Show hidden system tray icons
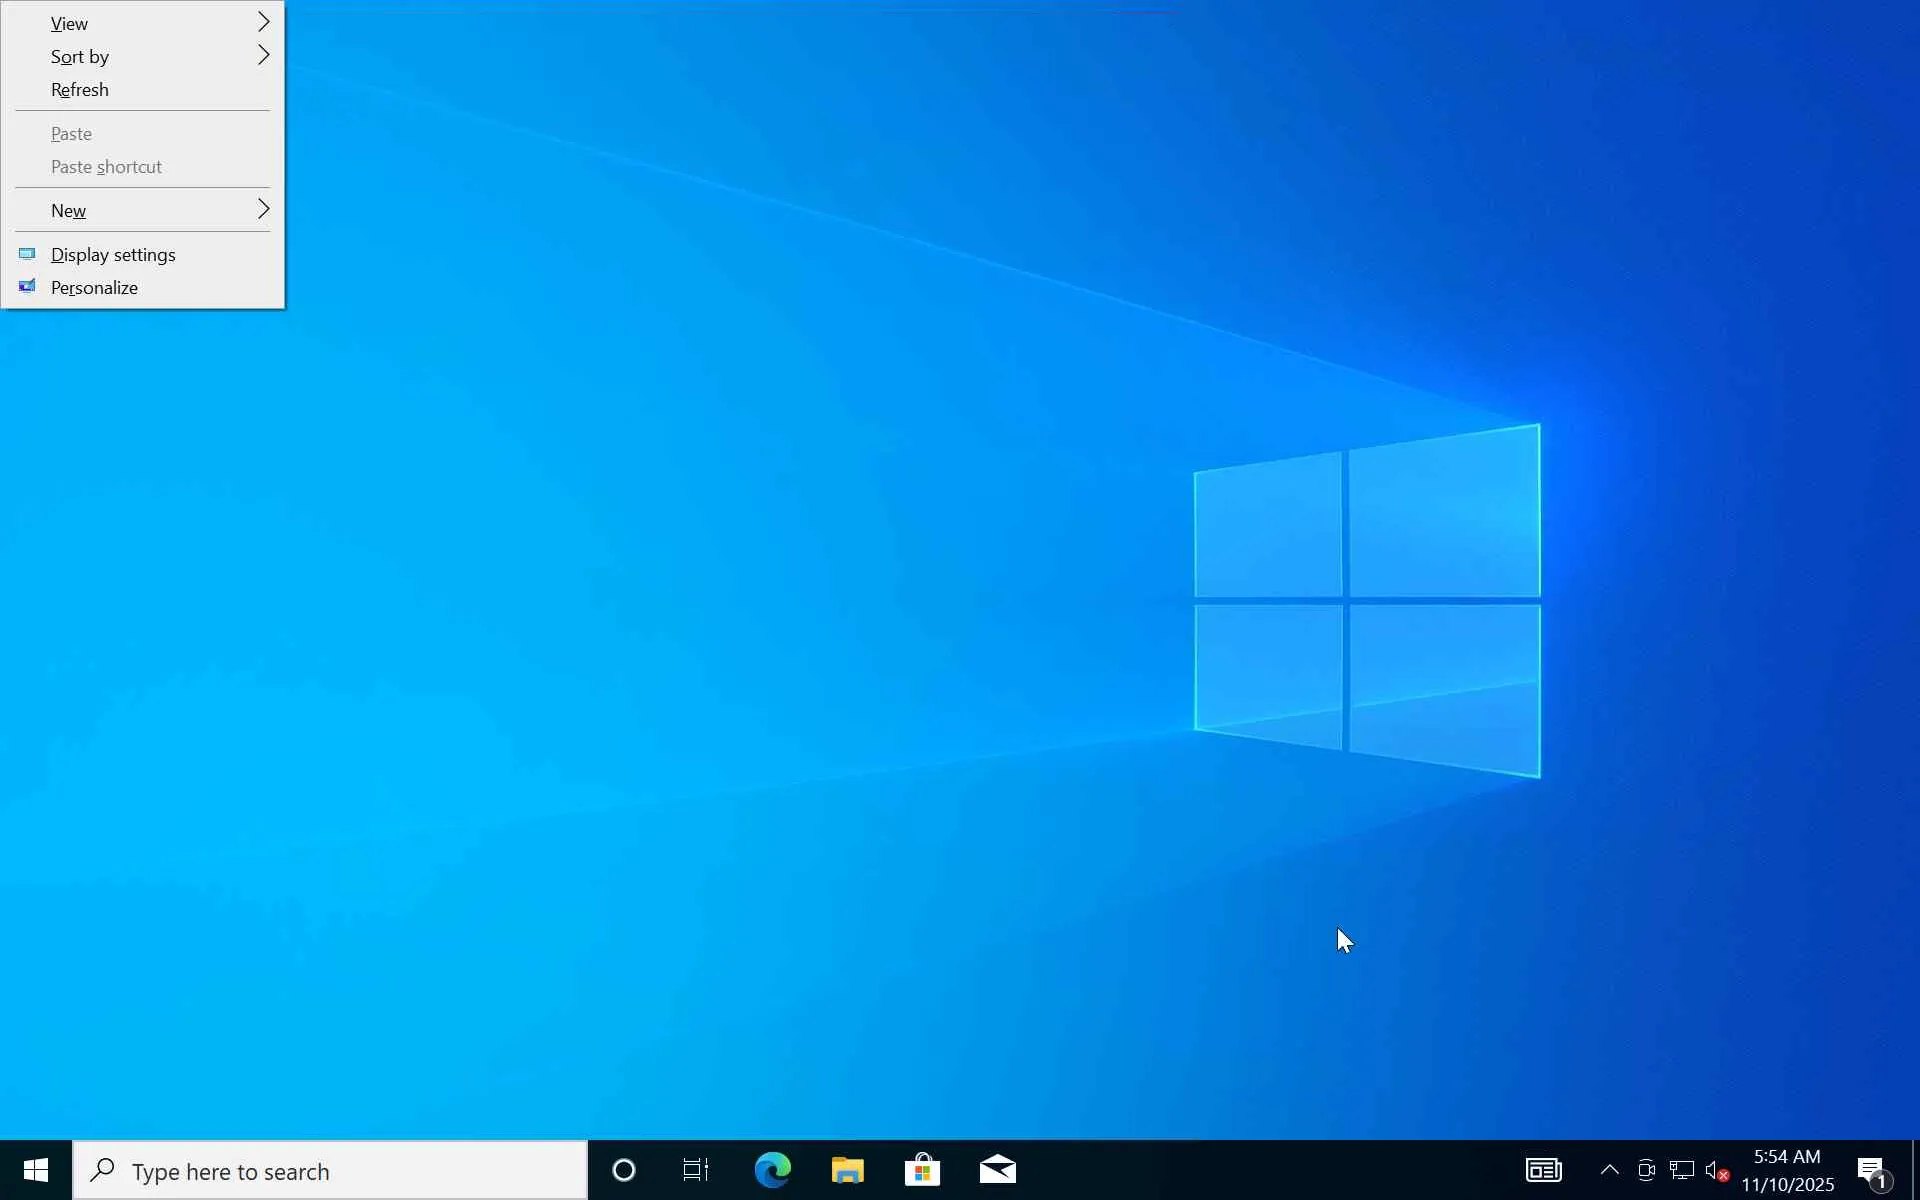 pyautogui.click(x=1609, y=1170)
